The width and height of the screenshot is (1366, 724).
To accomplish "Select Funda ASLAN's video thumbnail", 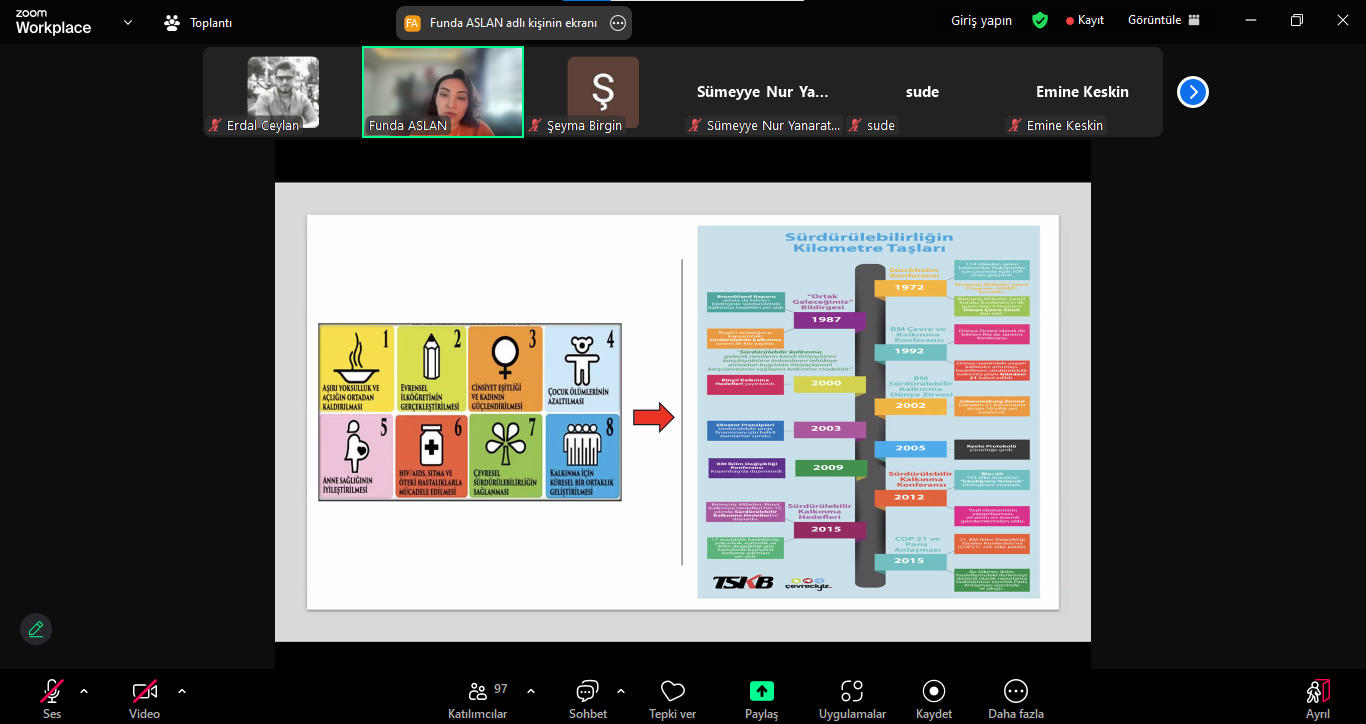I will point(443,91).
